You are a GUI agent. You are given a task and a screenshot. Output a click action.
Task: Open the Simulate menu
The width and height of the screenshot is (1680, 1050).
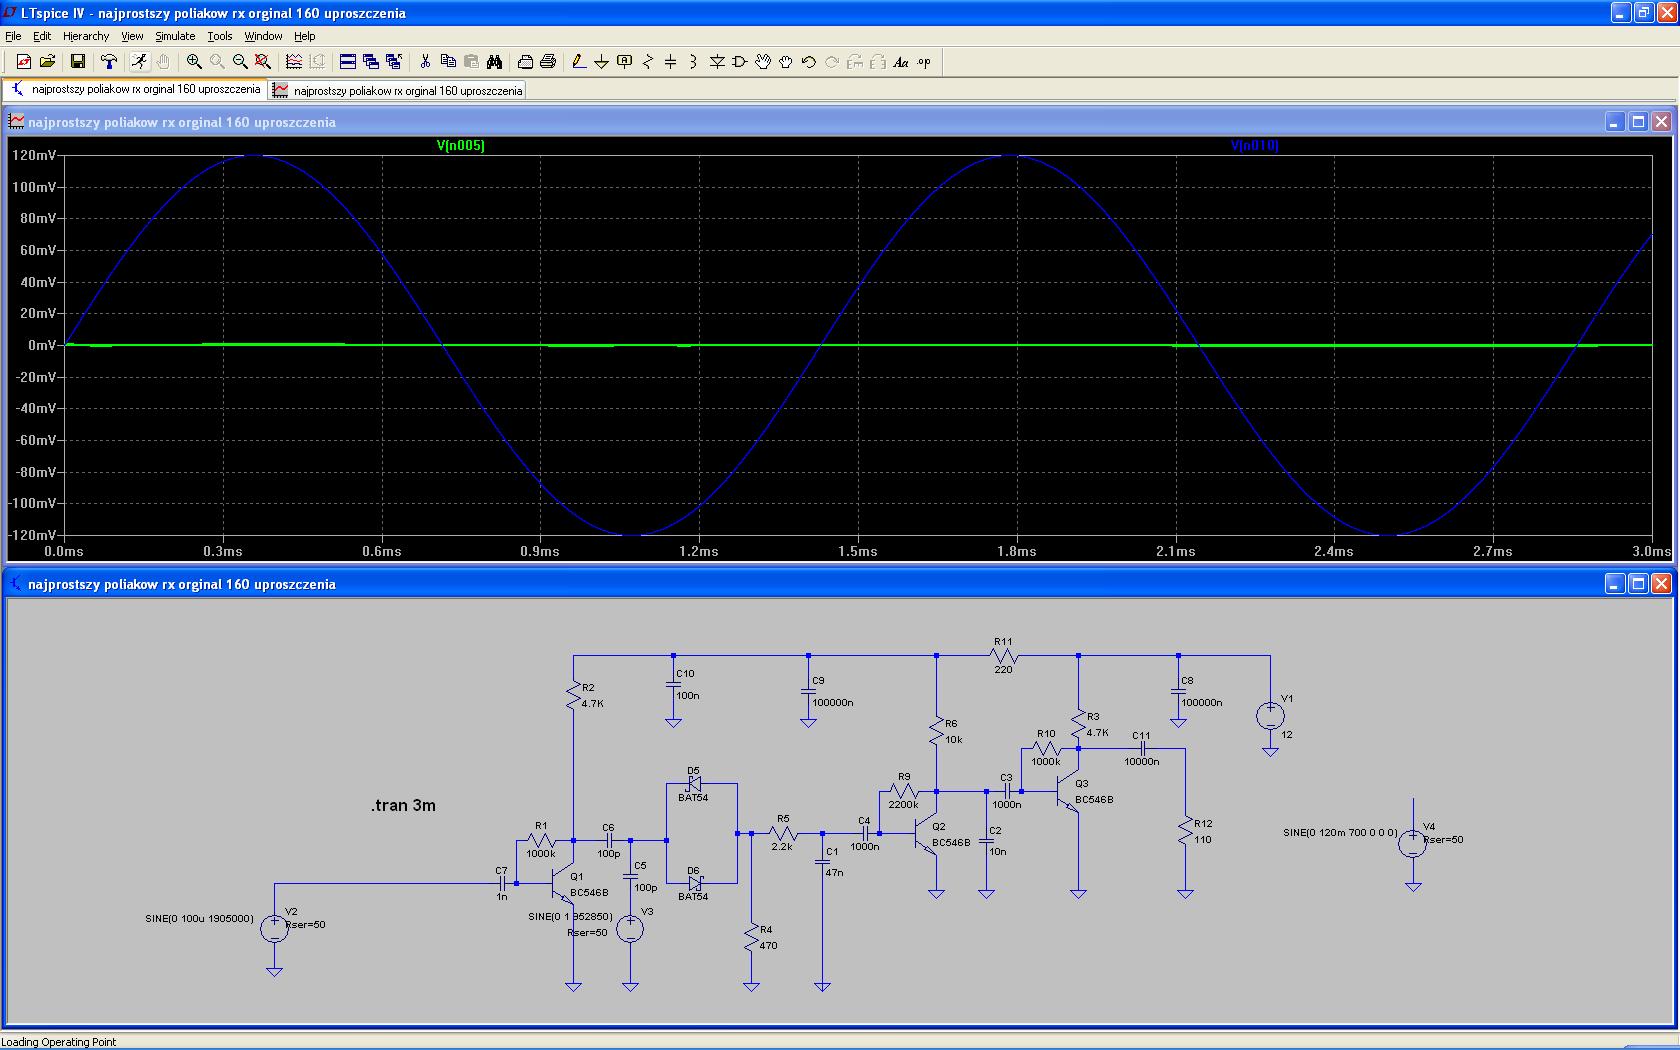[x=175, y=36]
